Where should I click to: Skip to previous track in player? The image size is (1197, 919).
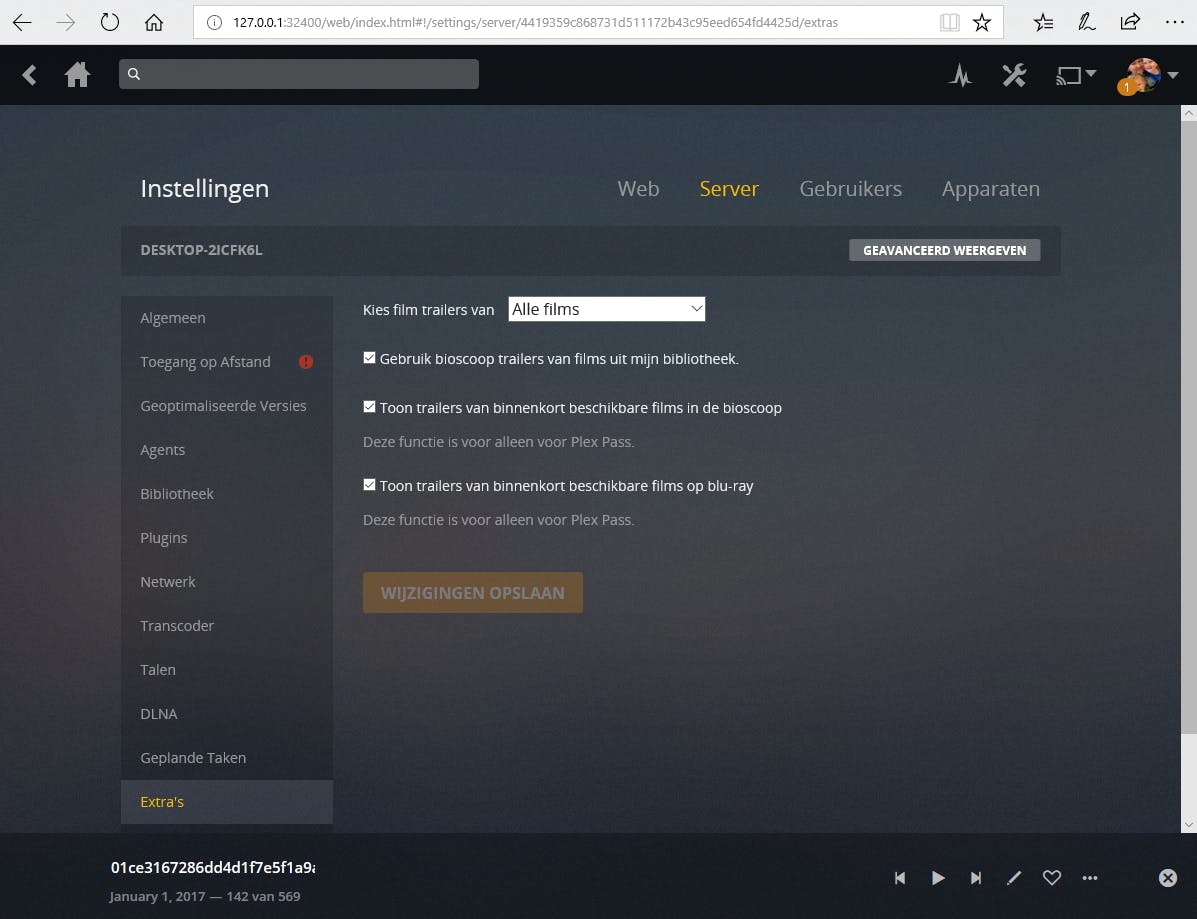coord(900,878)
